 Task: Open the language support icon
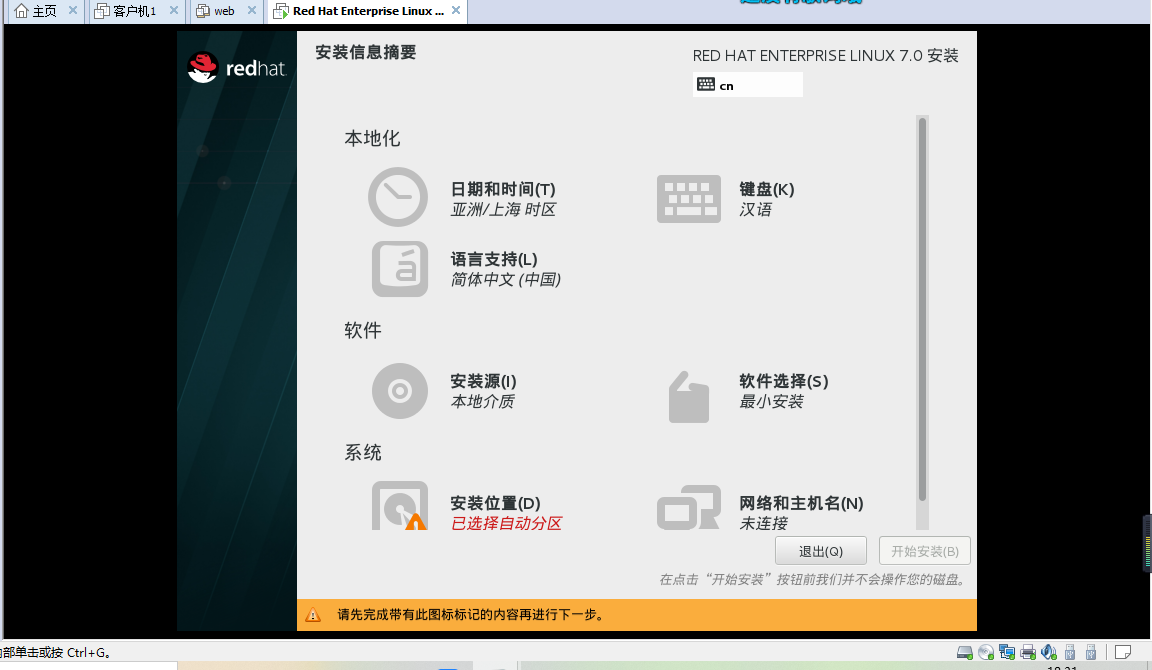pyautogui.click(x=400, y=269)
